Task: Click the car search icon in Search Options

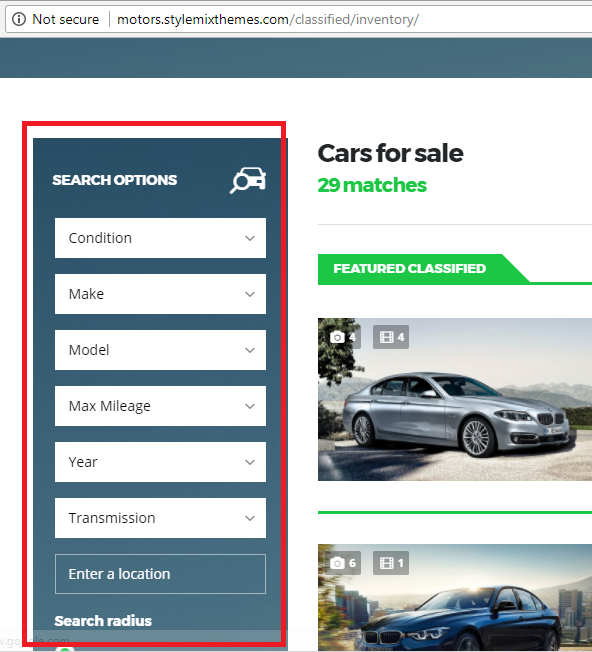Action: click(x=249, y=180)
